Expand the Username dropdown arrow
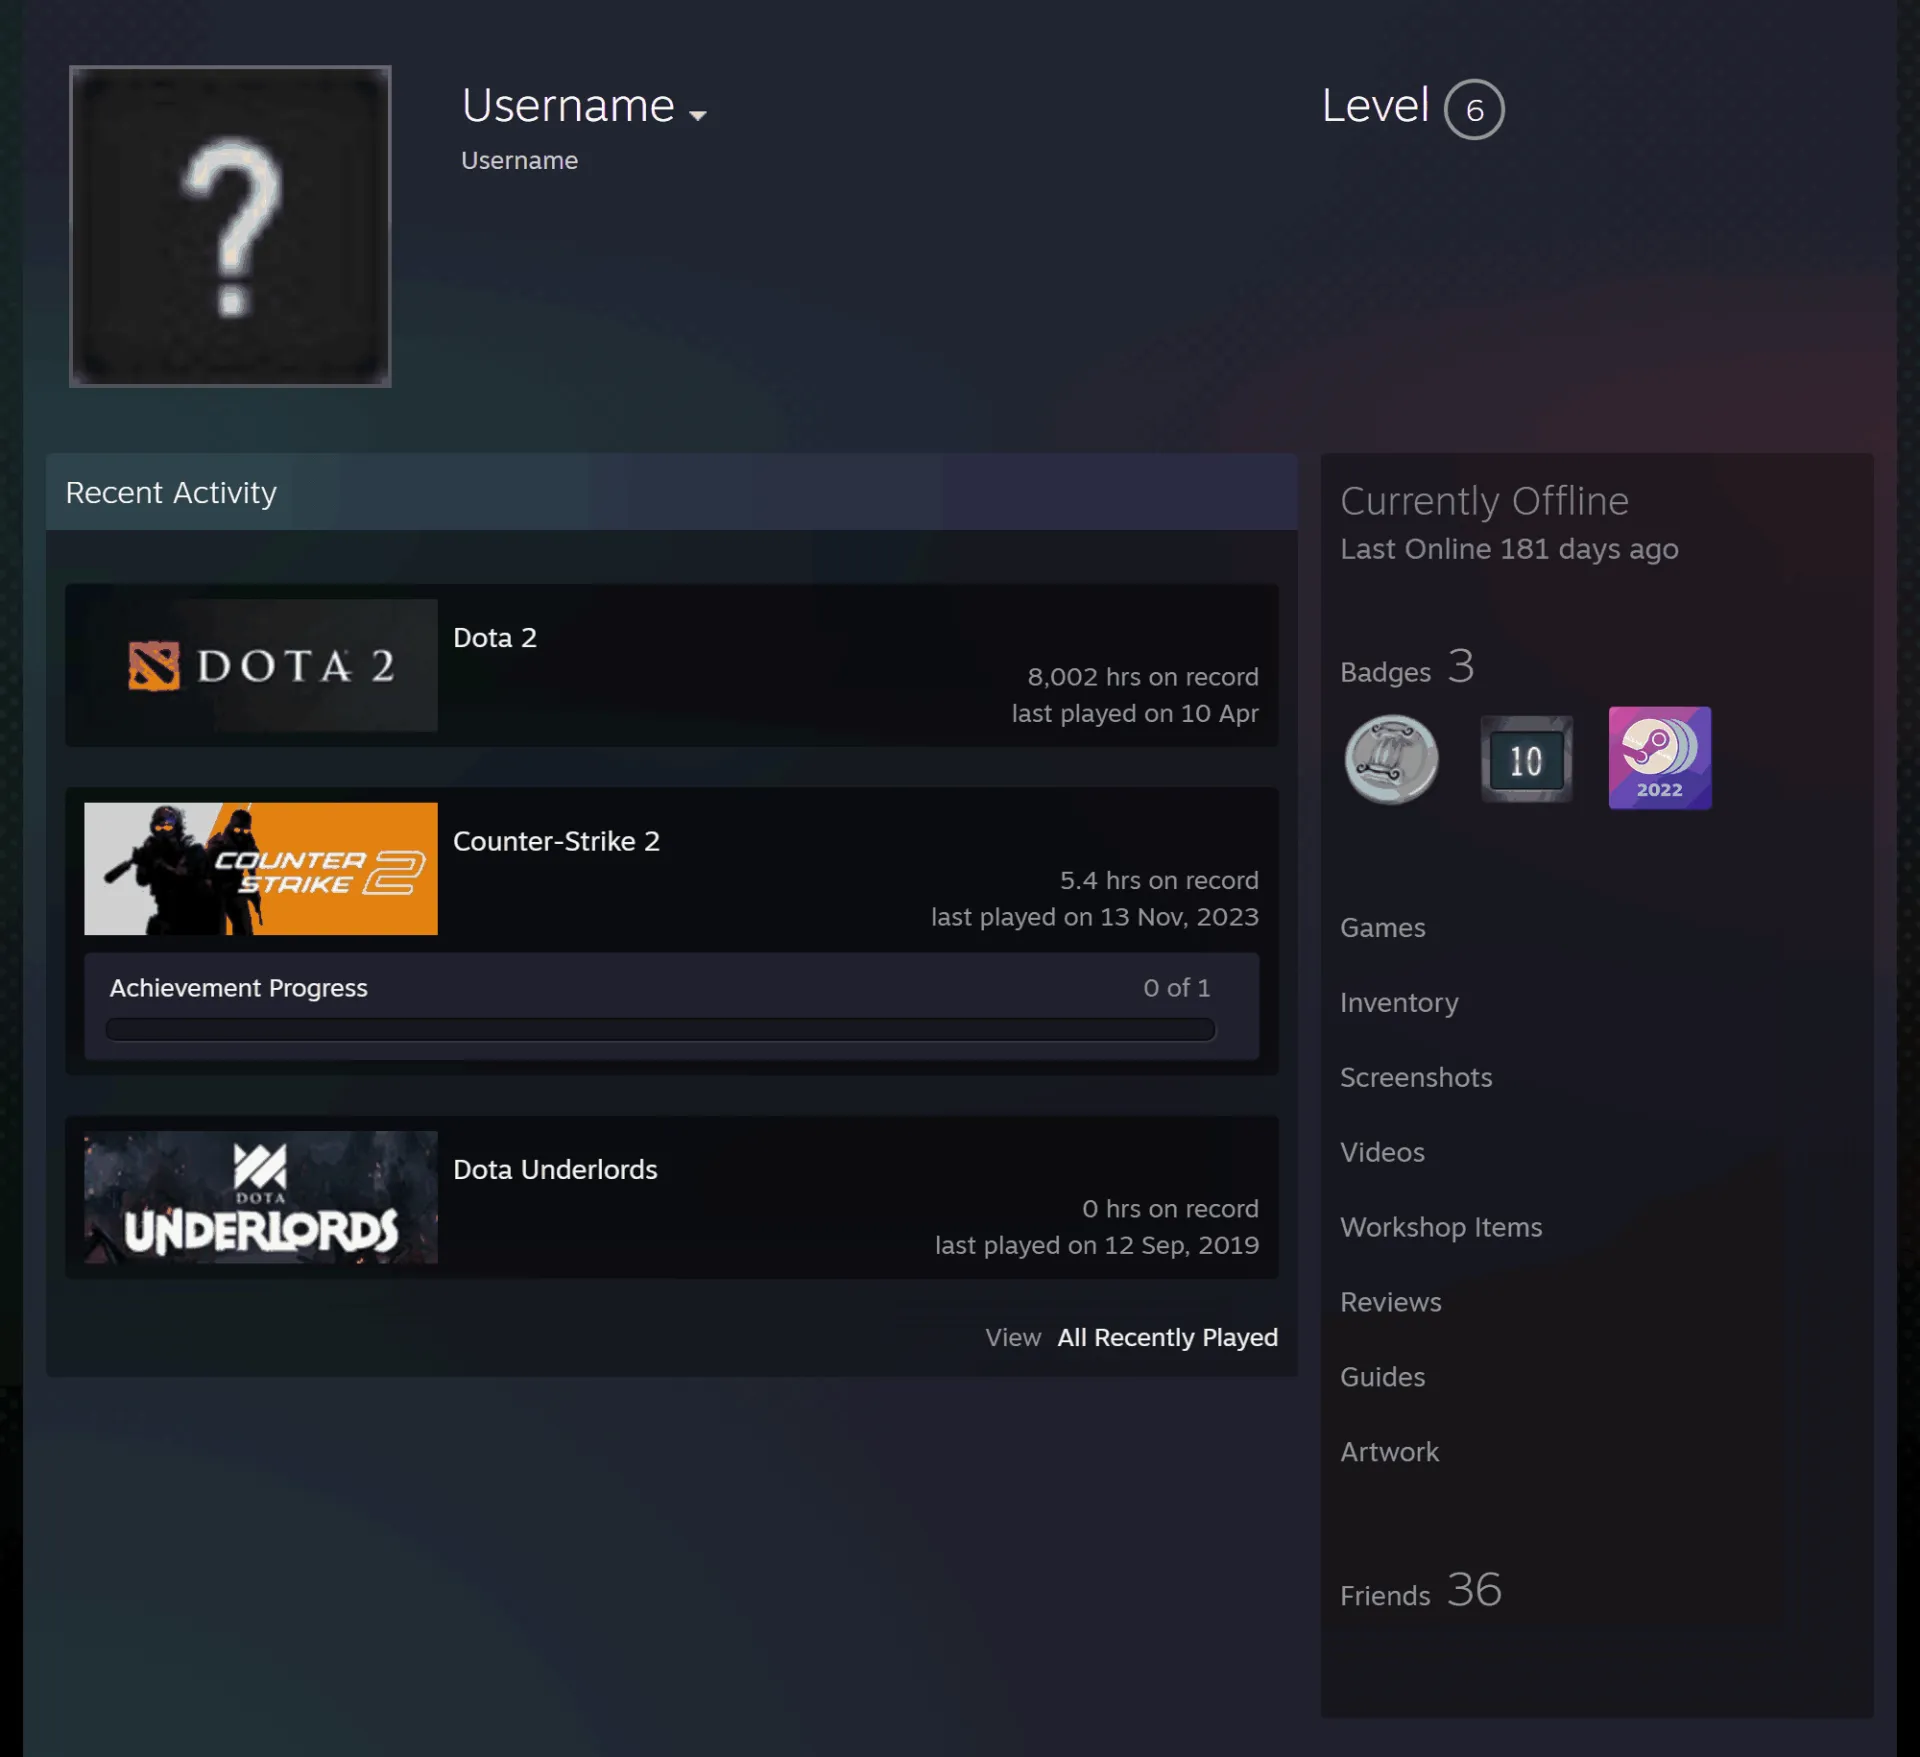This screenshot has height=1757, width=1920. [x=698, y=115]
